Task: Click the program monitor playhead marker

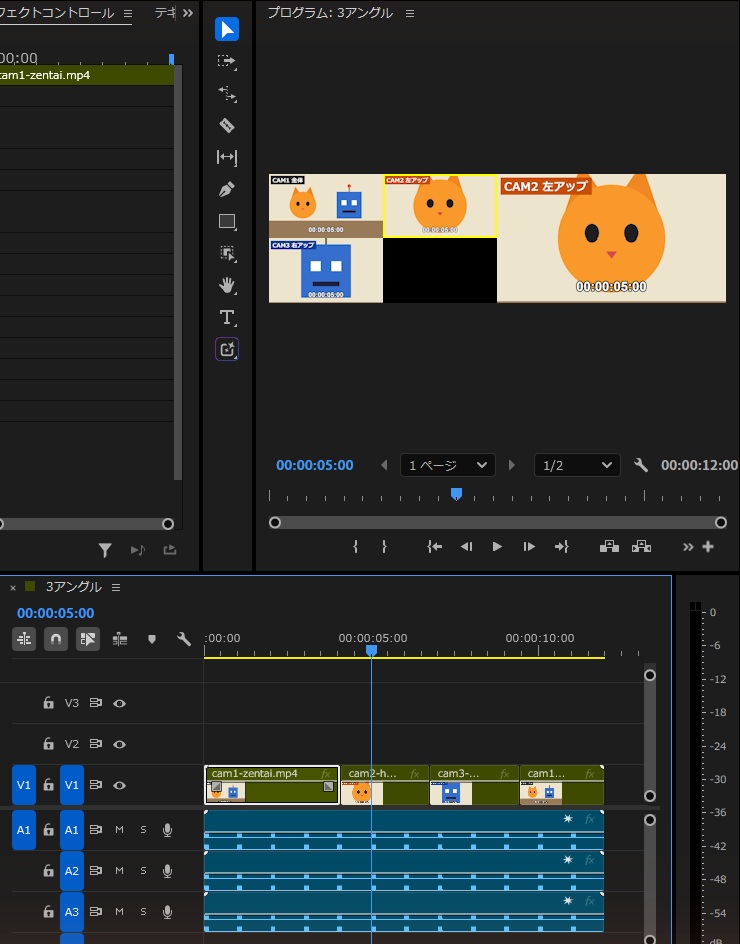Action: 456,494
